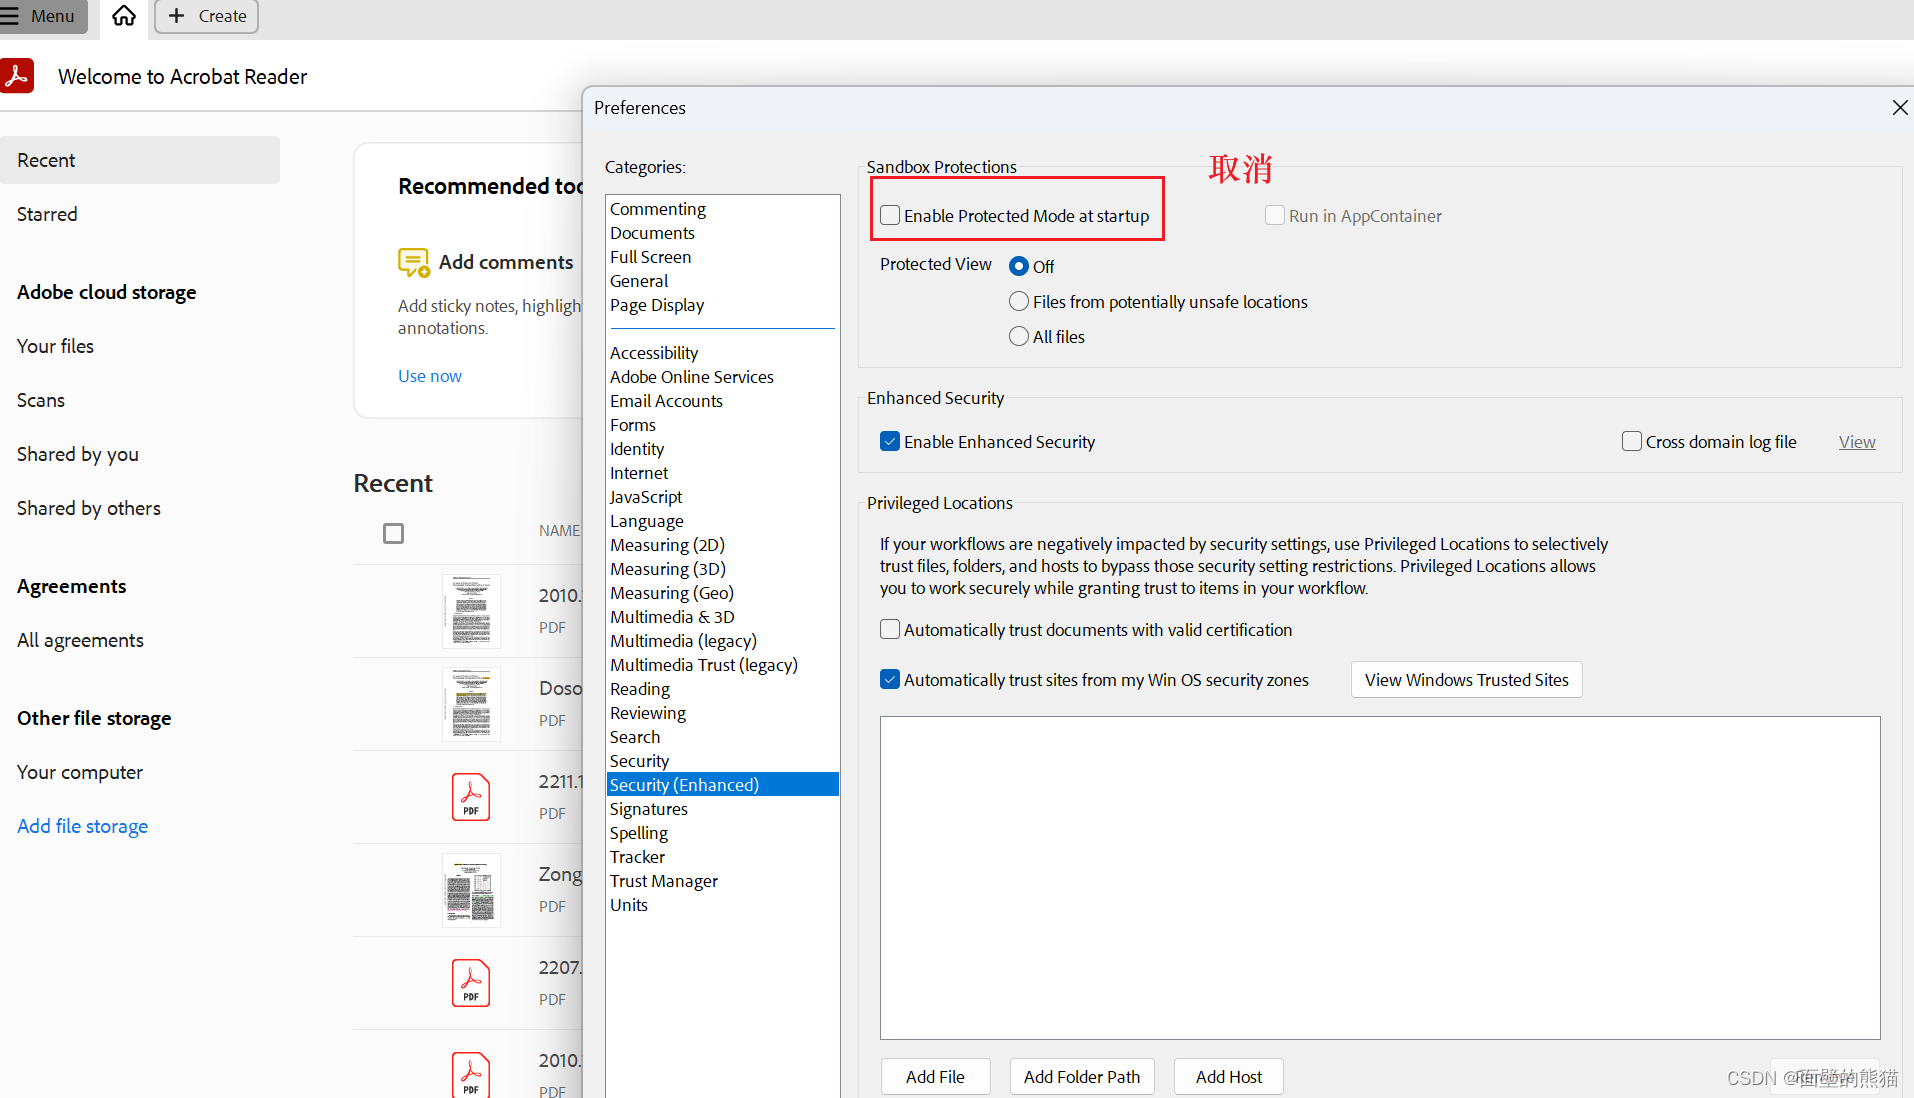Click the privileged locations list box

[1380, 878]
